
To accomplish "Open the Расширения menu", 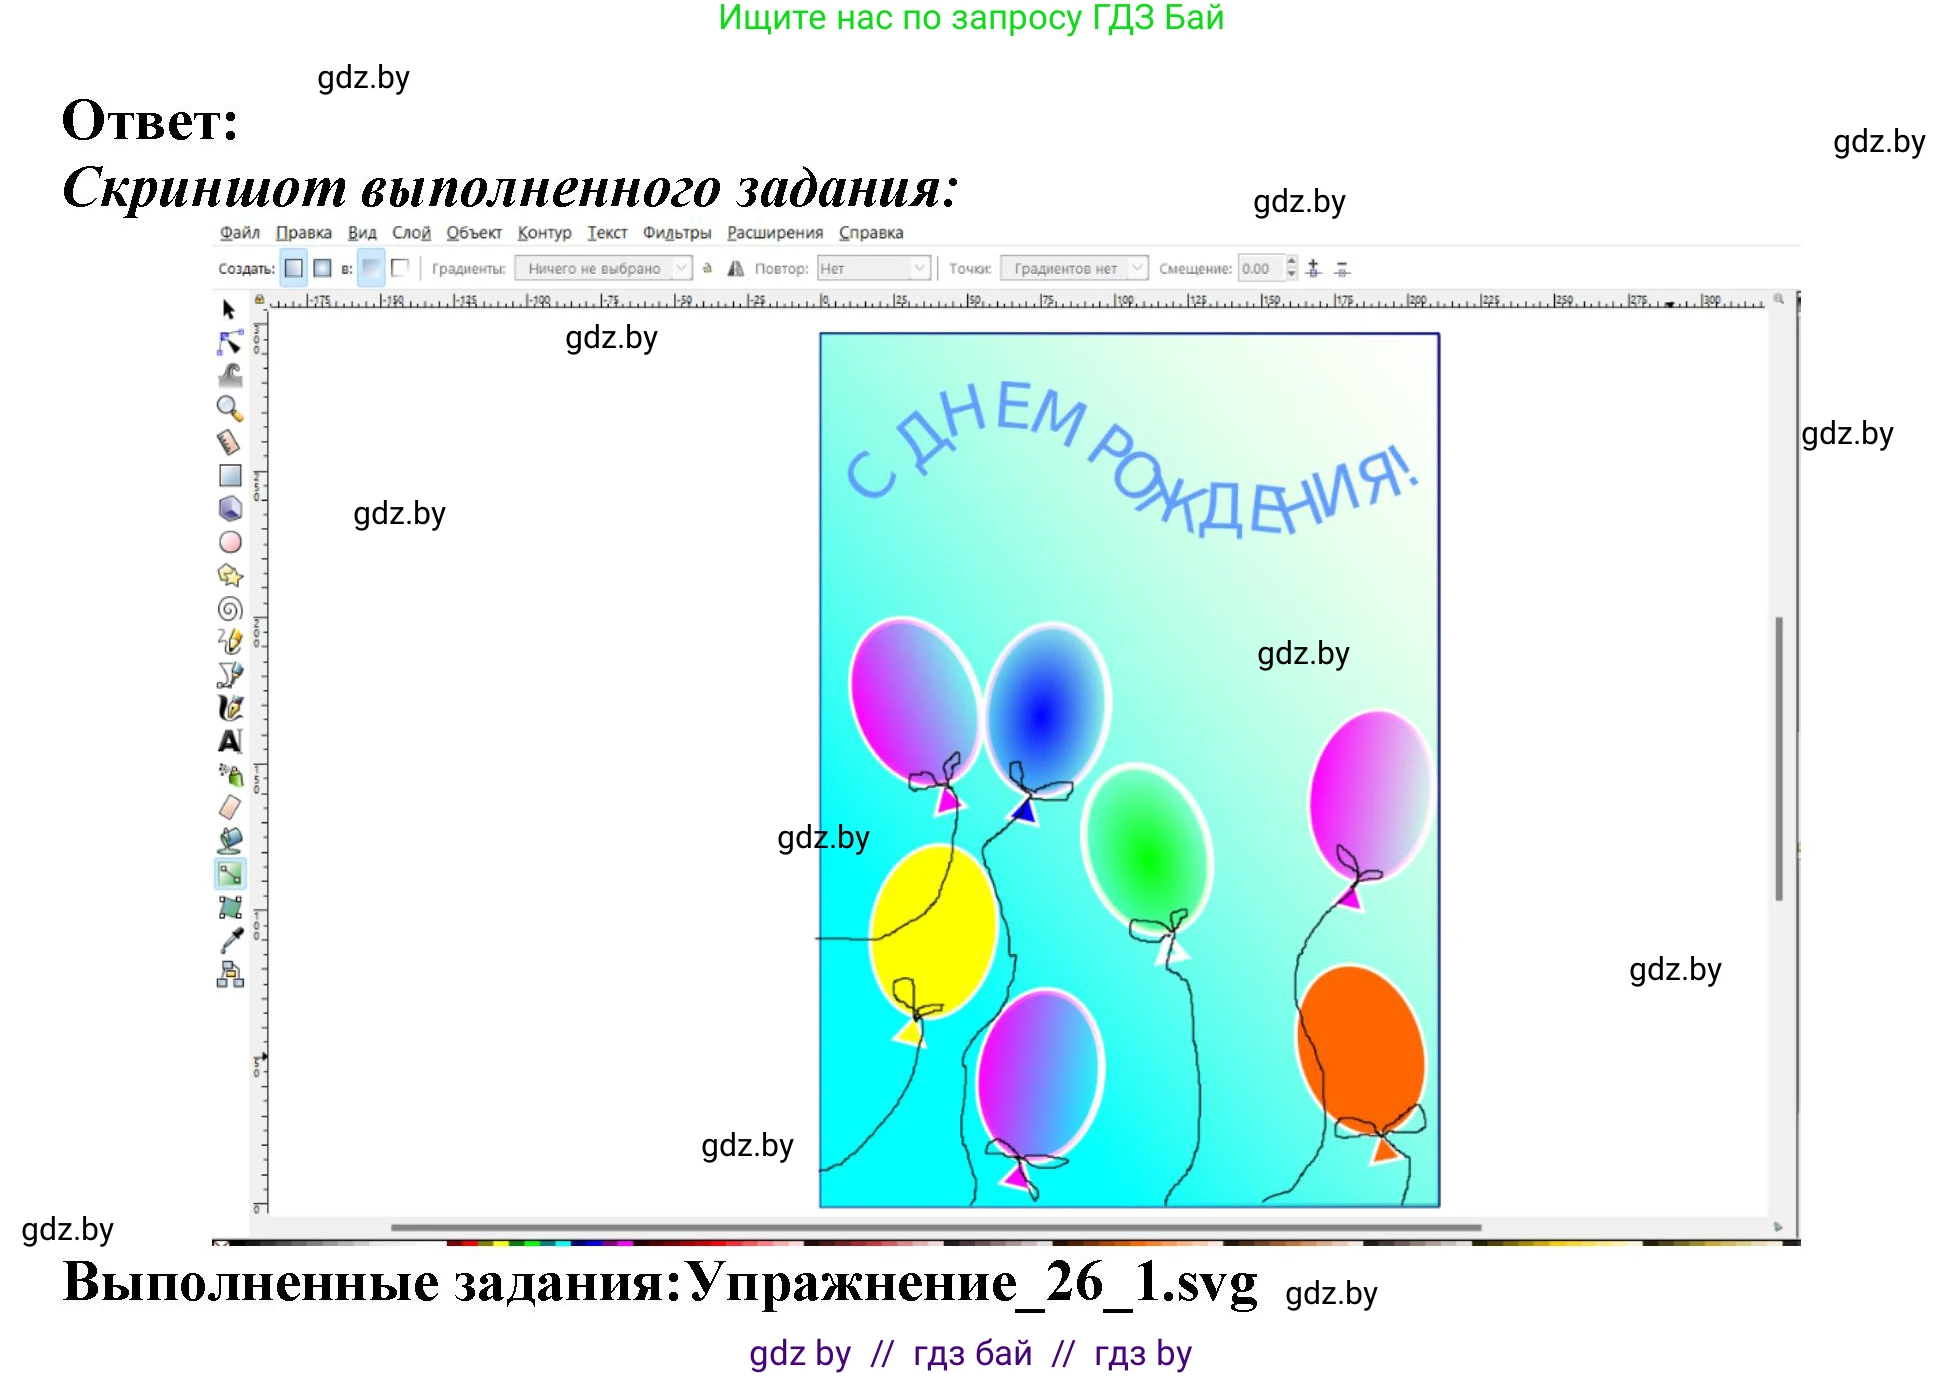I will click(x=775, y=232).
